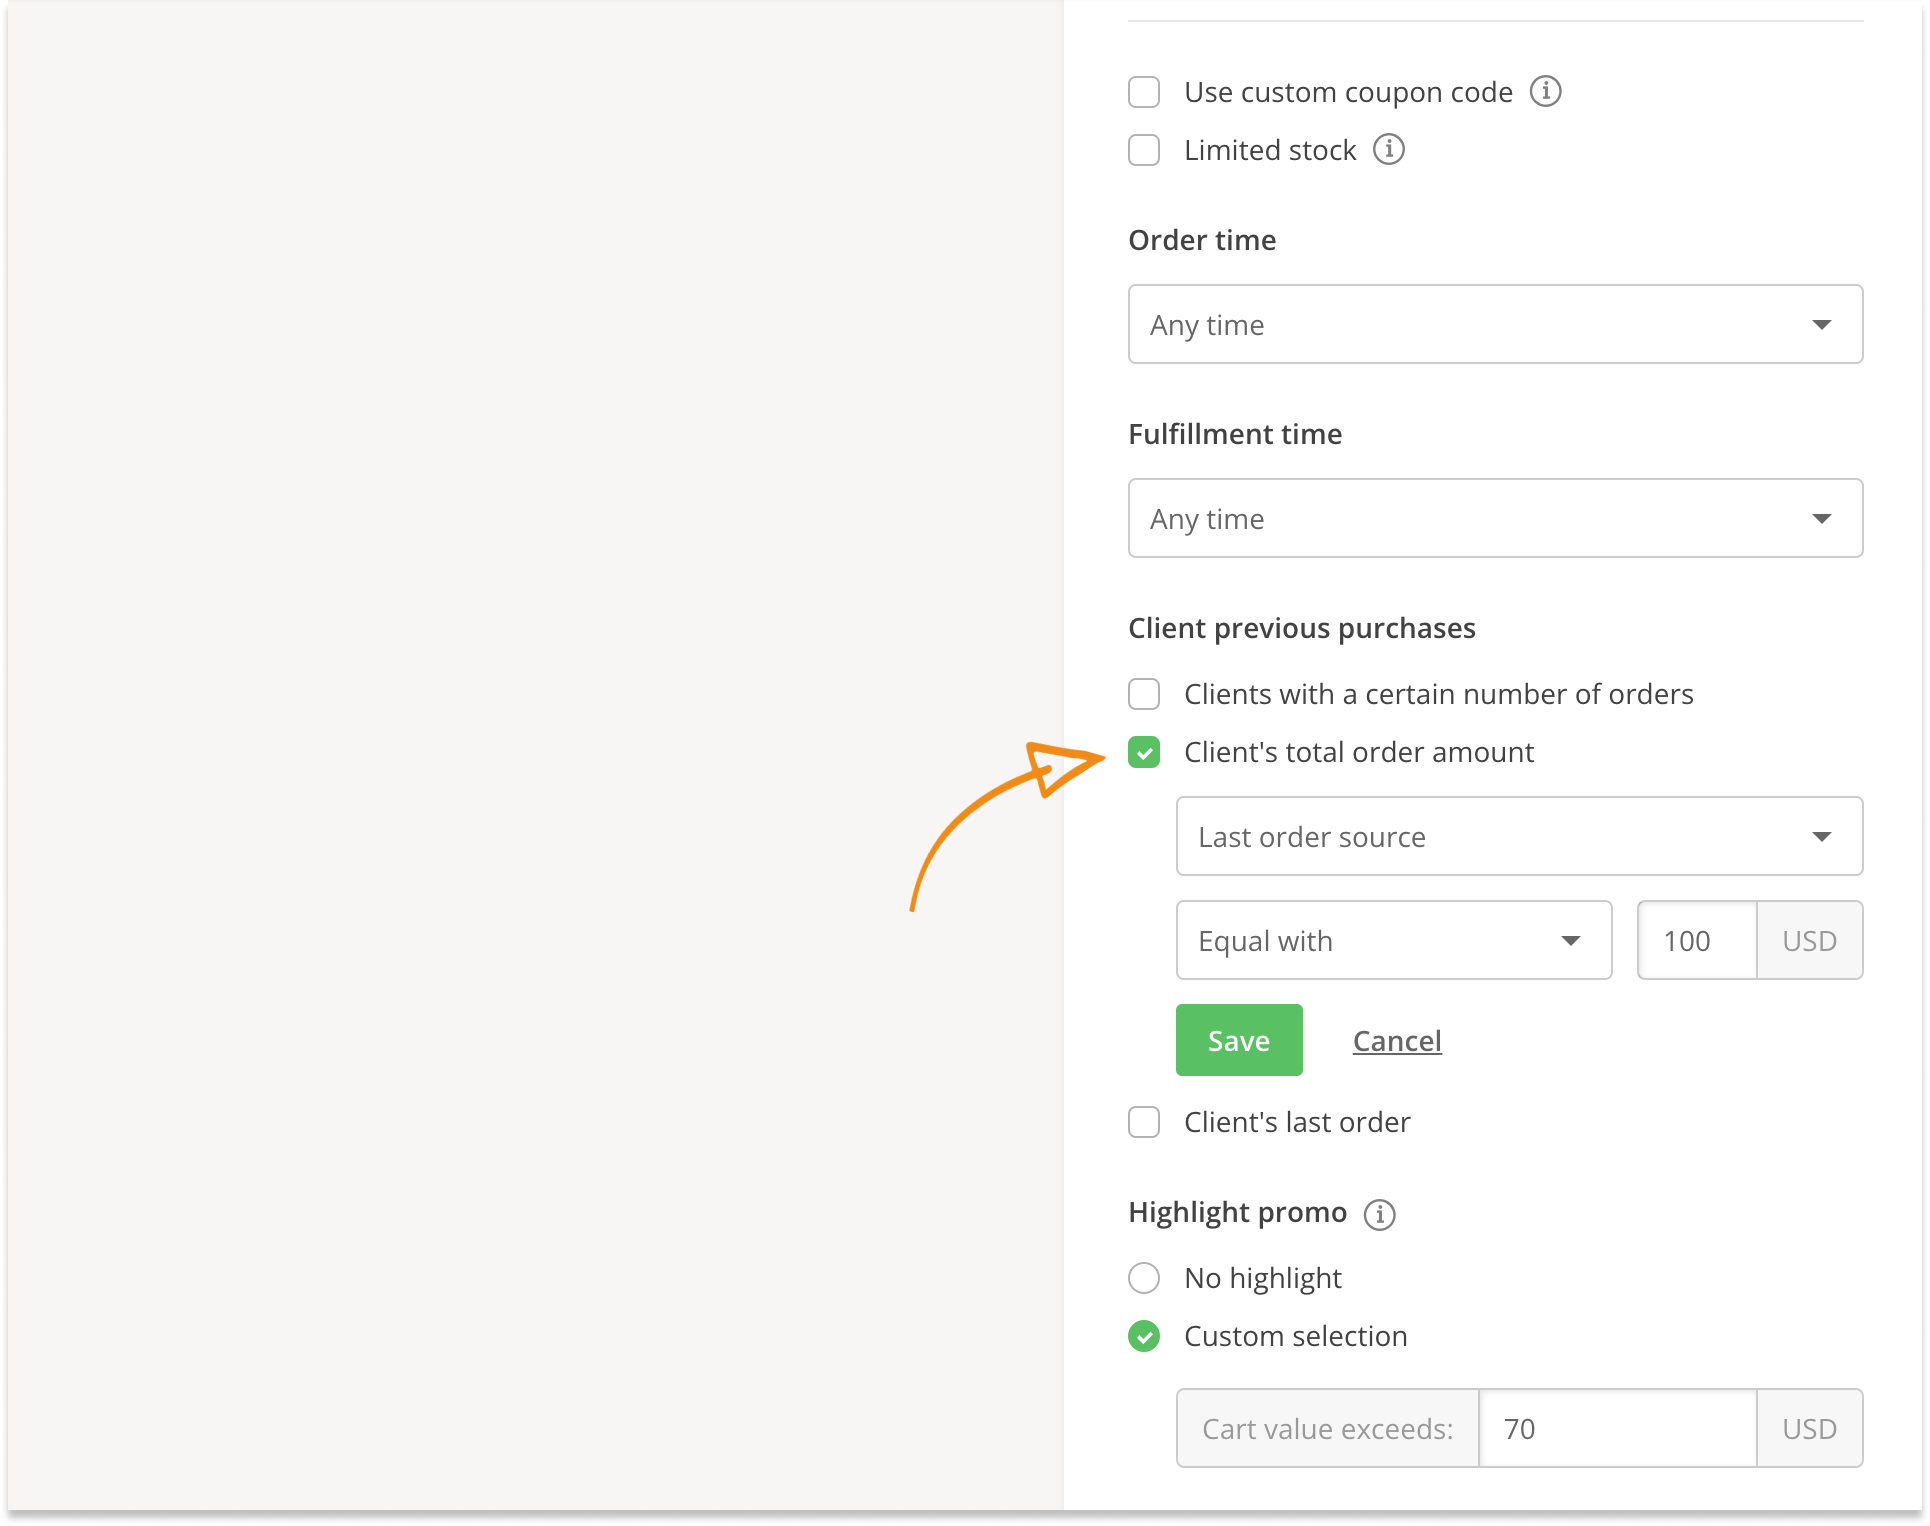Edit the Cart value exceeds amount
1930x1526 pixels.
[x=1618, y=1428]
